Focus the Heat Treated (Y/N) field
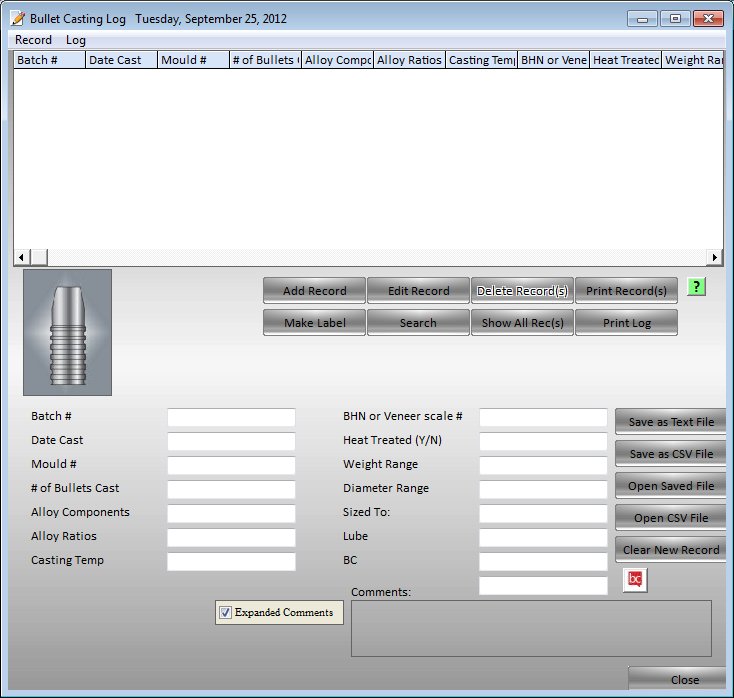Image resolution: width=734 pixels, height=698 pixels. [543, 441]
